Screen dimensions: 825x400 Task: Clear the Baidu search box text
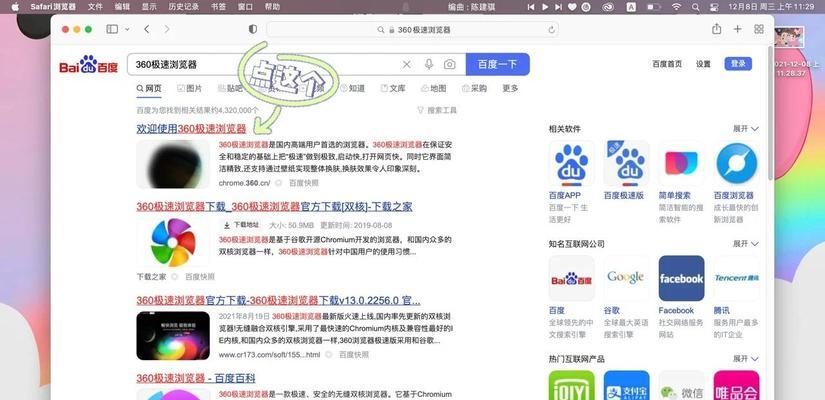click(x=406, y=64)
